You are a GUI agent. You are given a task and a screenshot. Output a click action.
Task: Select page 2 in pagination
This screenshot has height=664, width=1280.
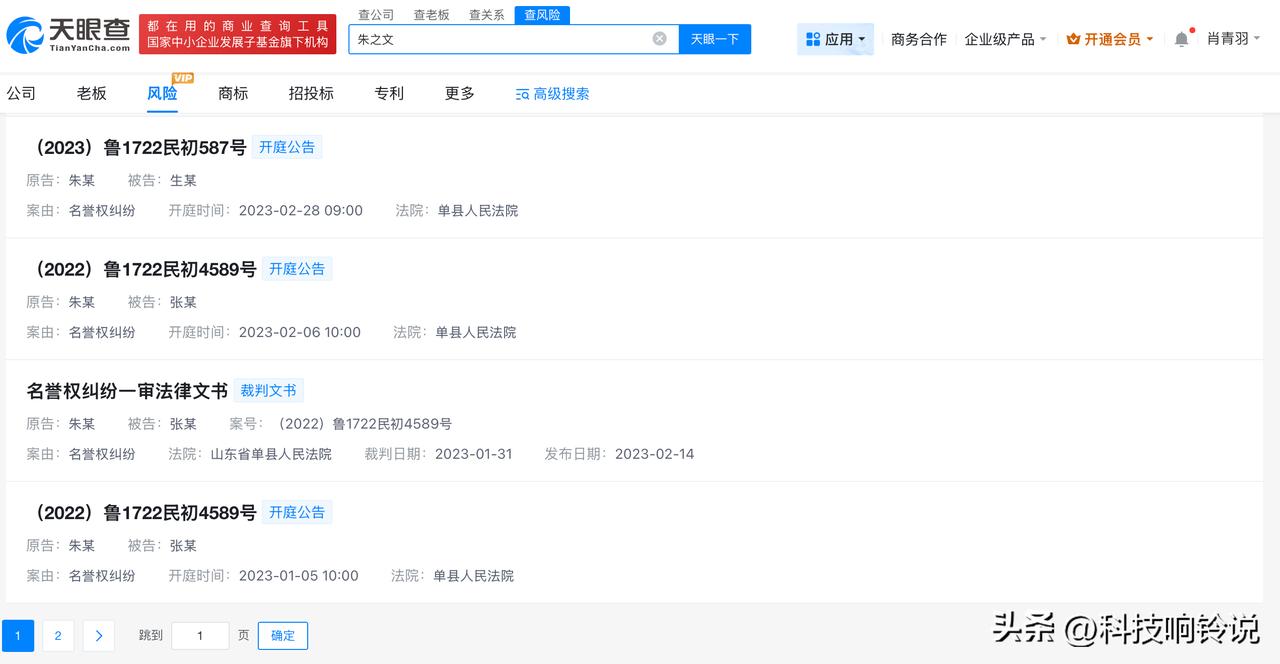pyautogui.click(x=58, y=635)
